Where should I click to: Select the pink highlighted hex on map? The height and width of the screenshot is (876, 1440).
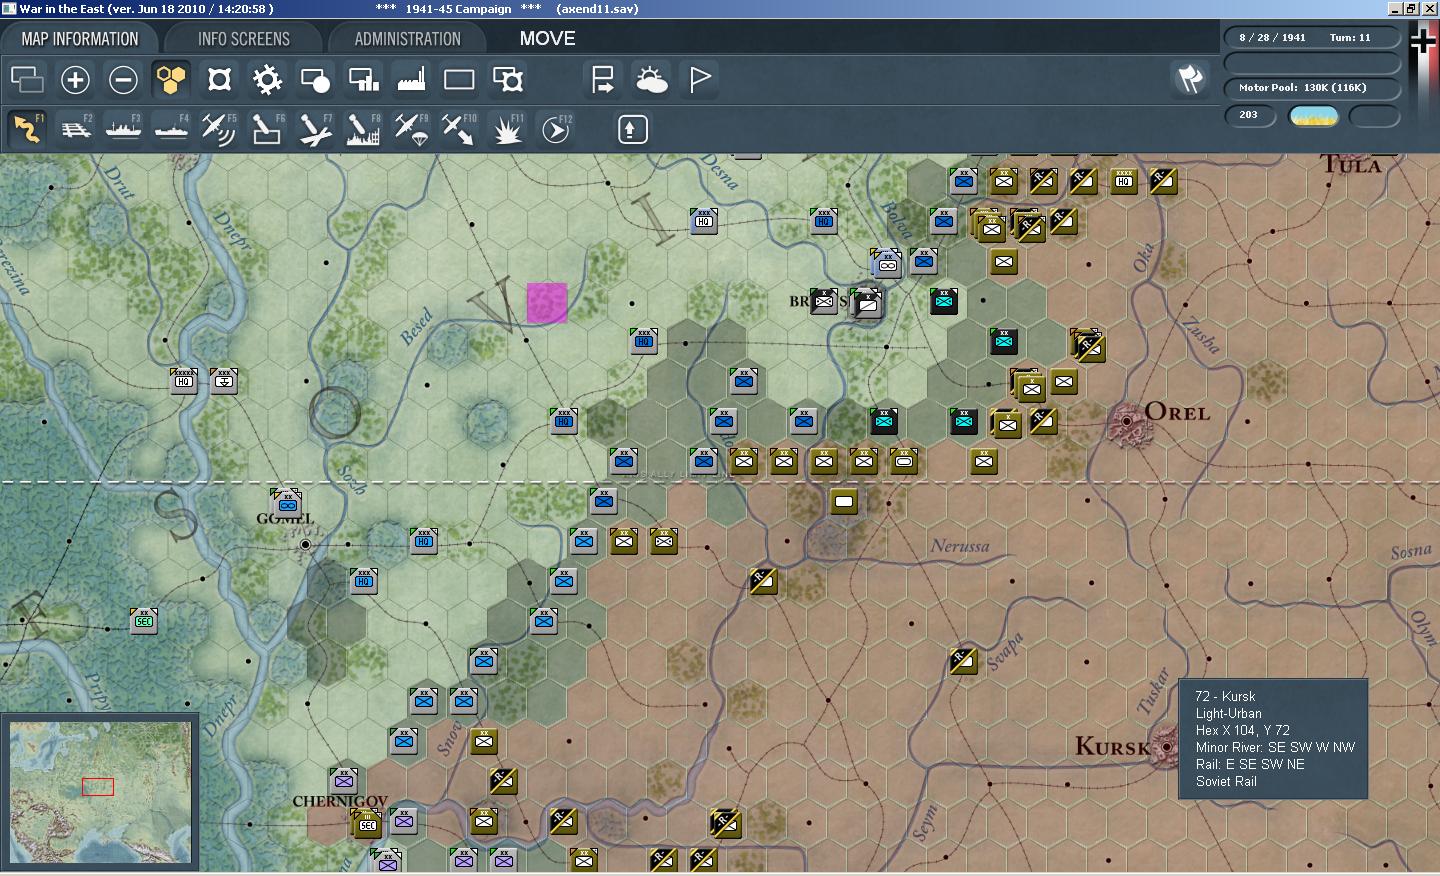(547, 303)
